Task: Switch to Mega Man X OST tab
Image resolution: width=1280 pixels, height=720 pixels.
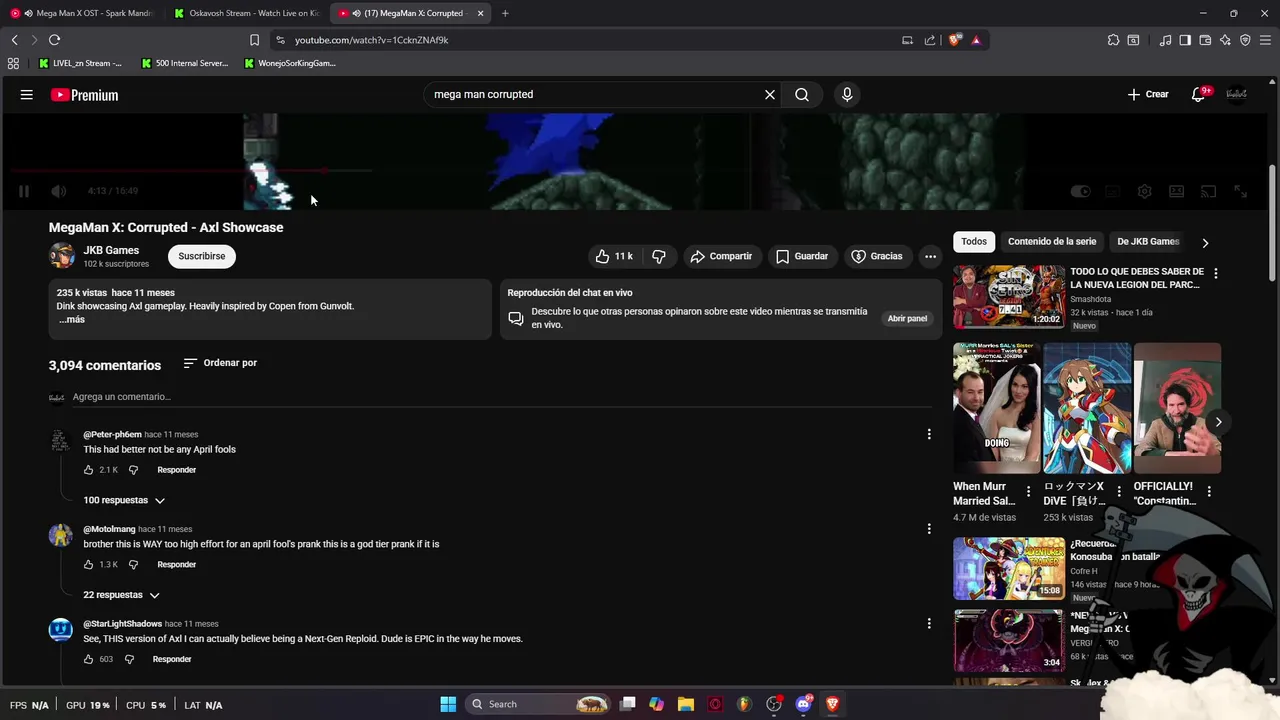Action: point(82,13)
